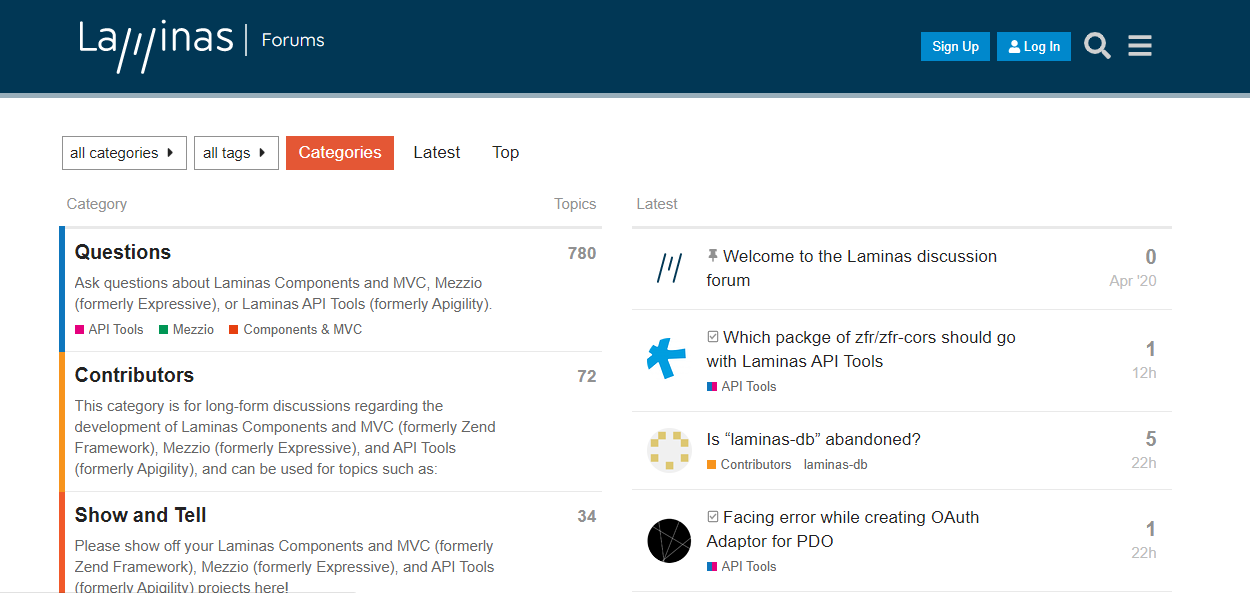Click Laminas avatar beside Welcome topic

pos(669,268)
